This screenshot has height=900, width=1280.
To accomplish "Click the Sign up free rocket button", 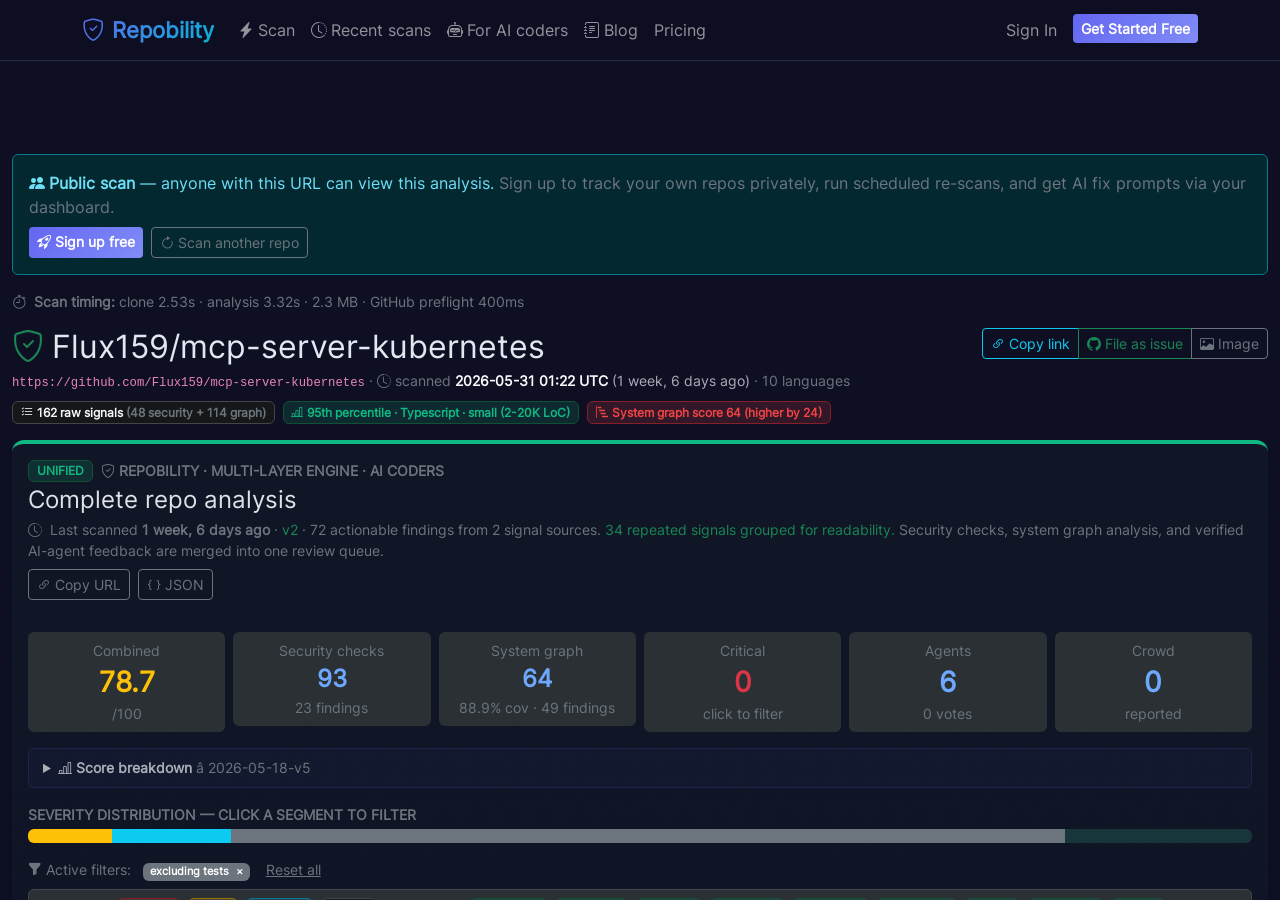I will pyautogui.click(x=86, y=242).
